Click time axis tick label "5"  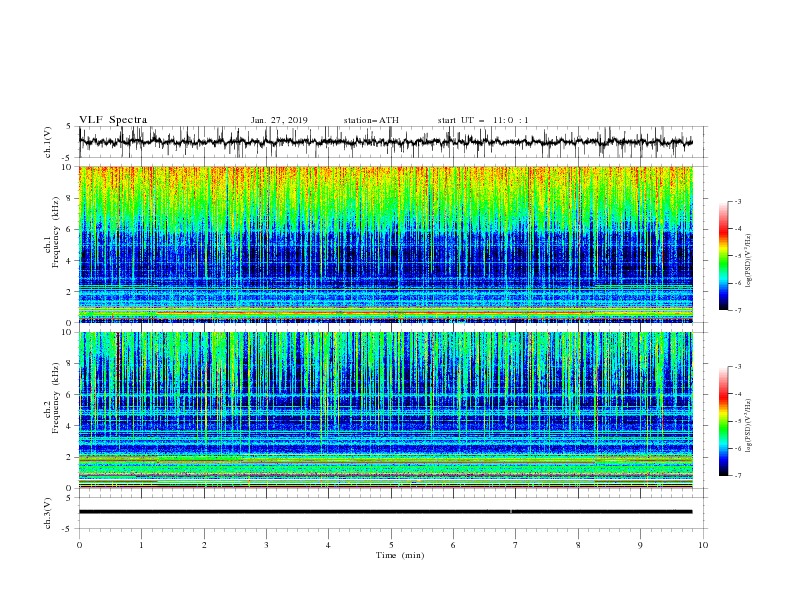tap(391, 545)
